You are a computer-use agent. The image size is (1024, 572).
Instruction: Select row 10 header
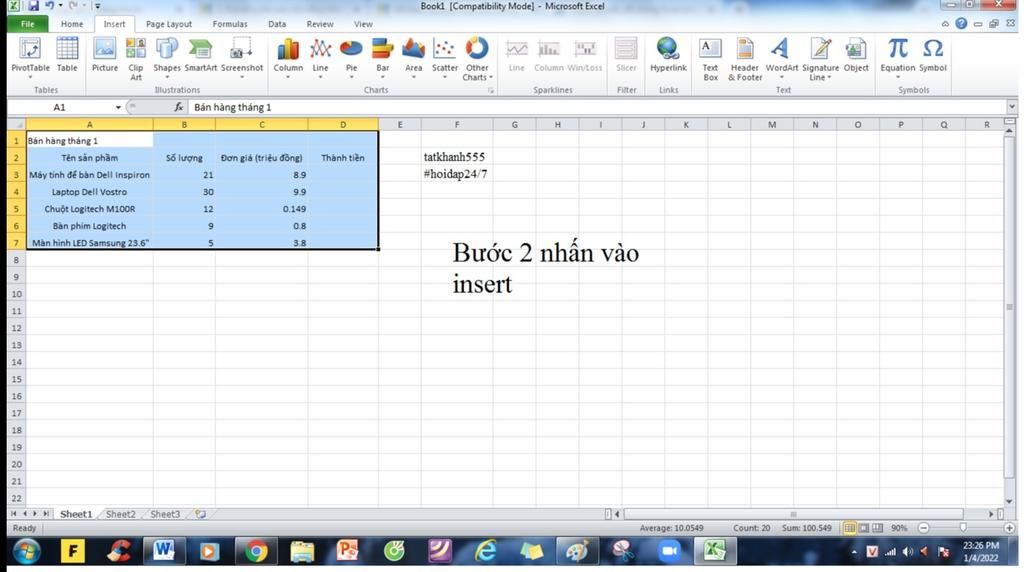pos(16,294)
